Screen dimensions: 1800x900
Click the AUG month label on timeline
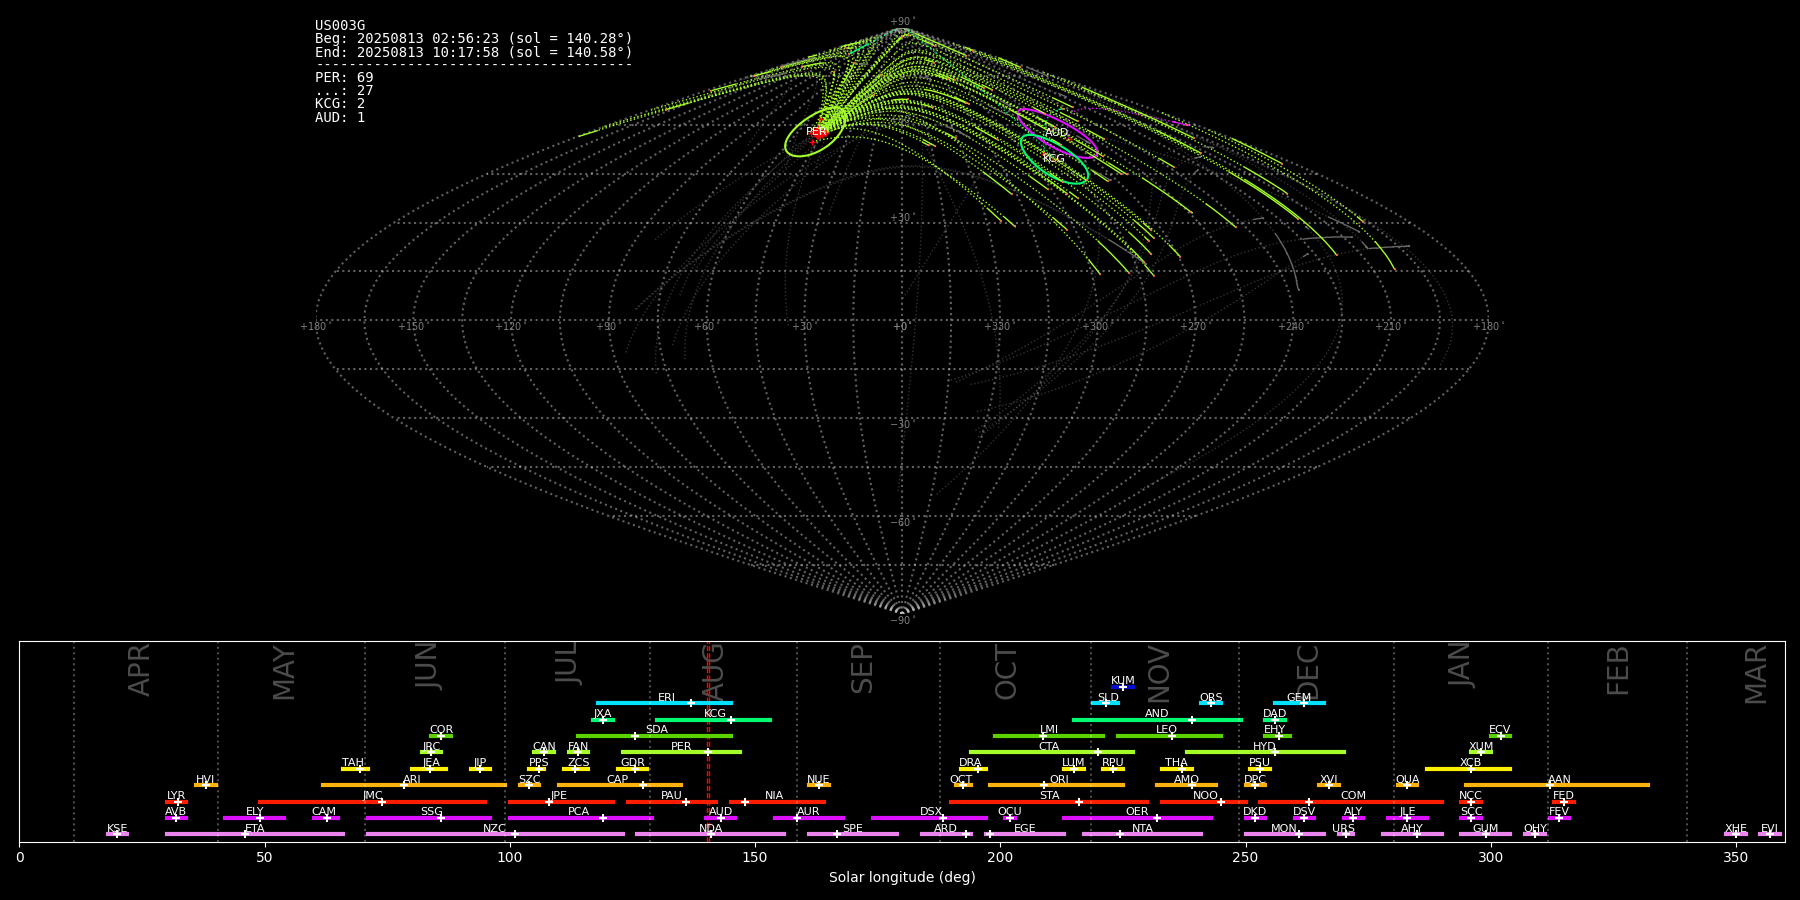click(713, 670)
